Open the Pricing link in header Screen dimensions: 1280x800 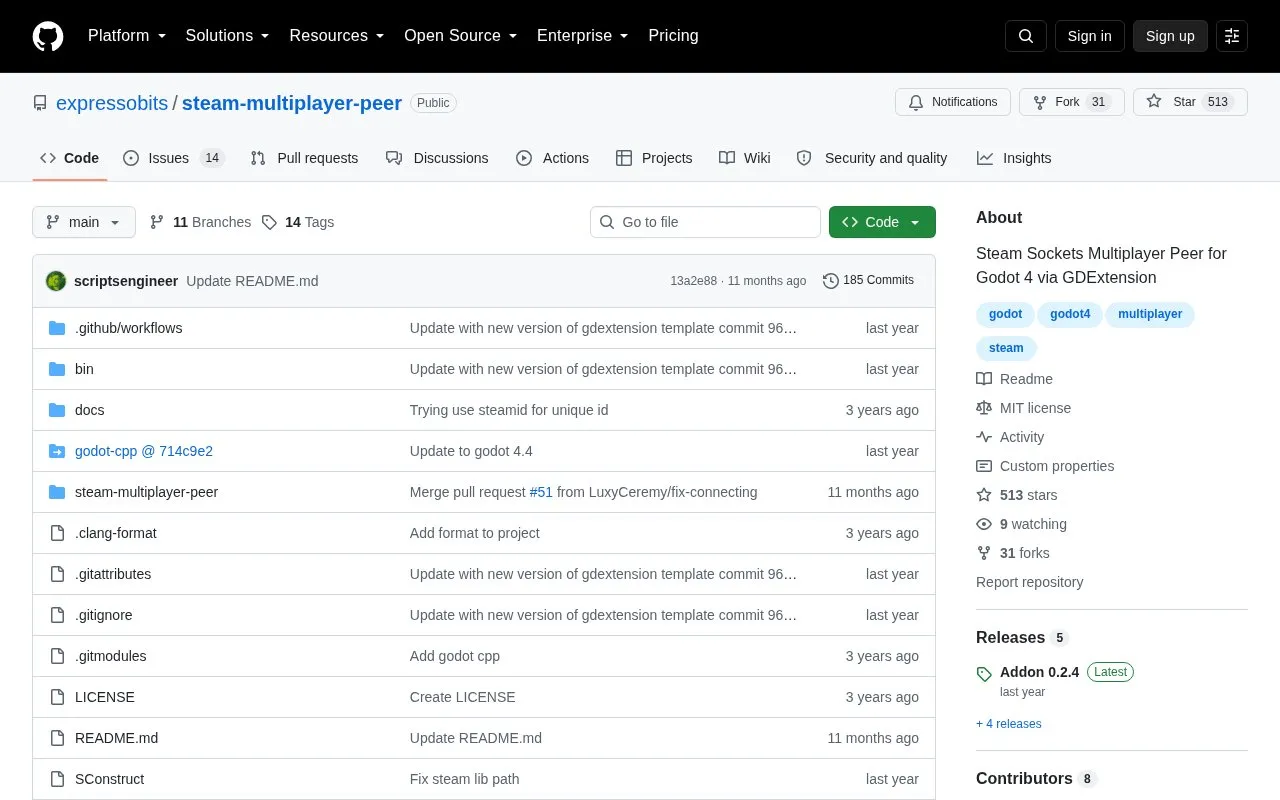673,36
